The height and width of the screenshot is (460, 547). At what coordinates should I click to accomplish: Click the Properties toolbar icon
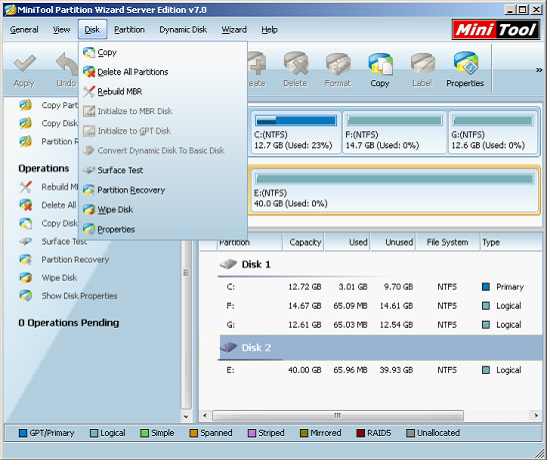466,63
